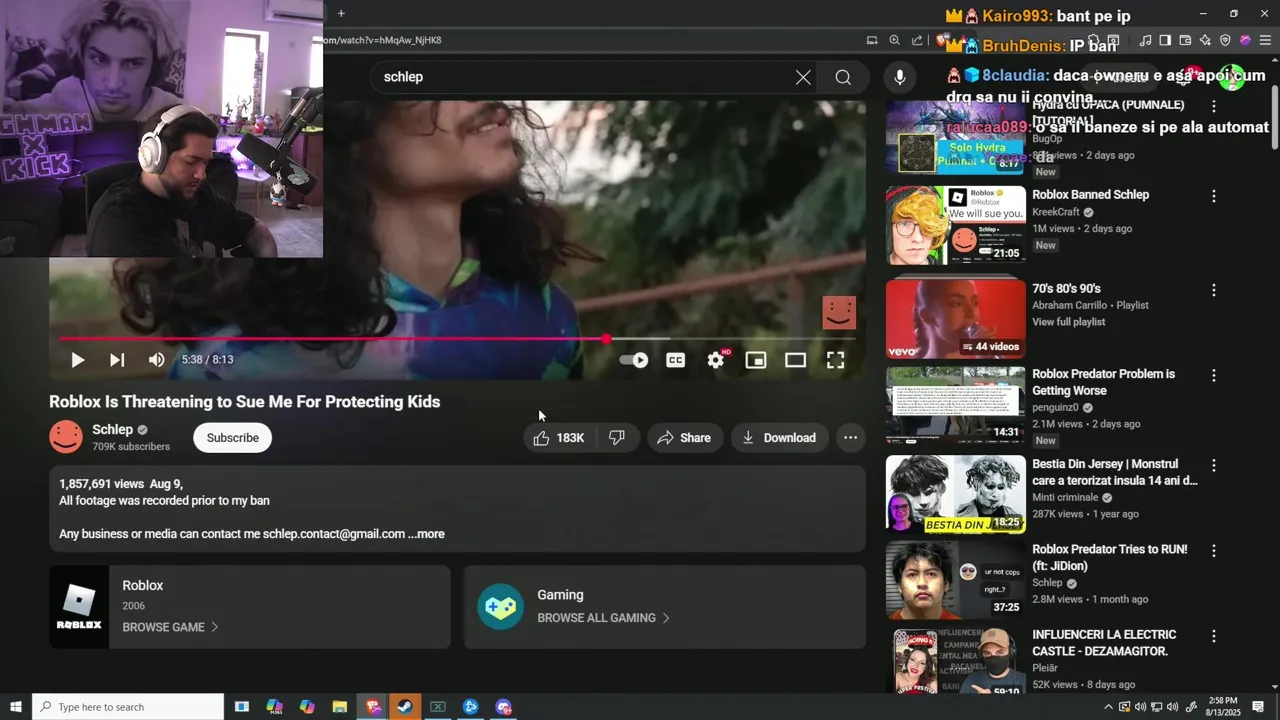This screenshot has width=1280, height=720.
Task: Open Task View on taskbar
Action: [241, 707]
